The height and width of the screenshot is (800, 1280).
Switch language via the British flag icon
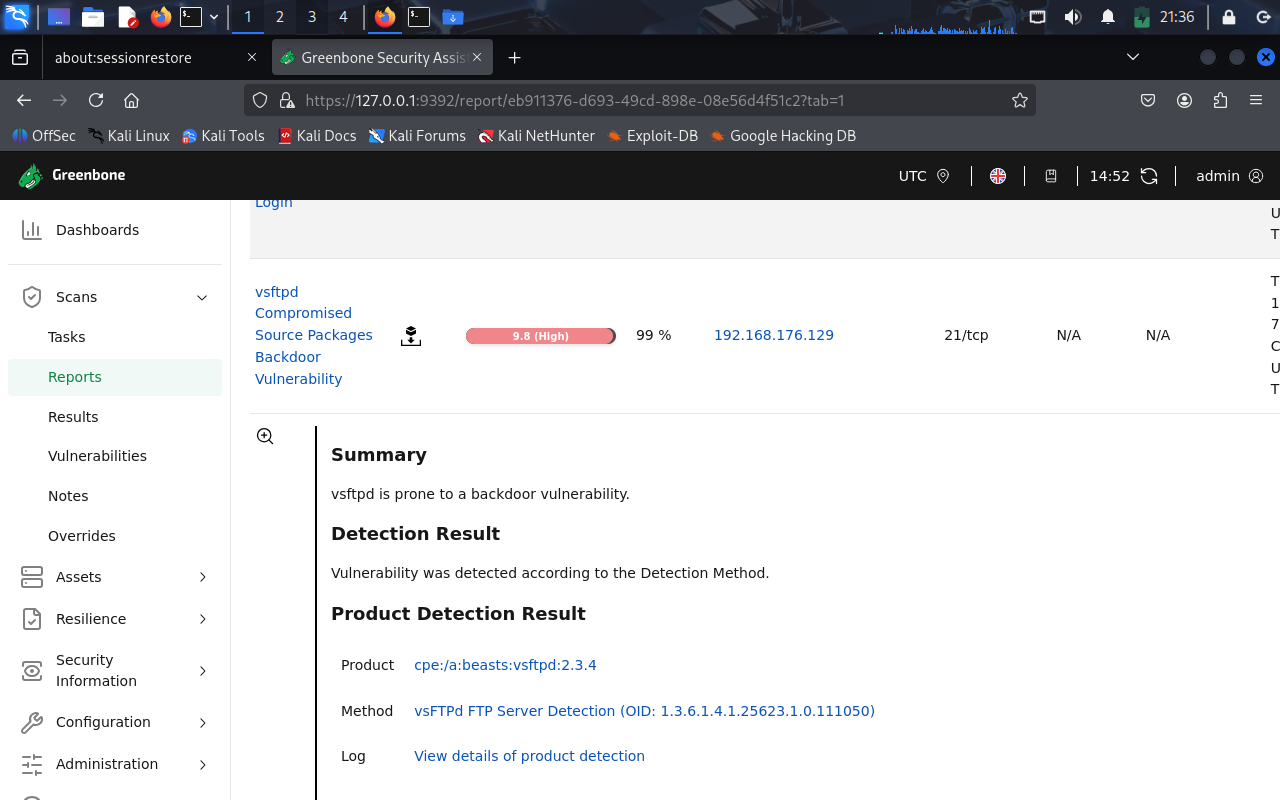[x=997, y=175]
